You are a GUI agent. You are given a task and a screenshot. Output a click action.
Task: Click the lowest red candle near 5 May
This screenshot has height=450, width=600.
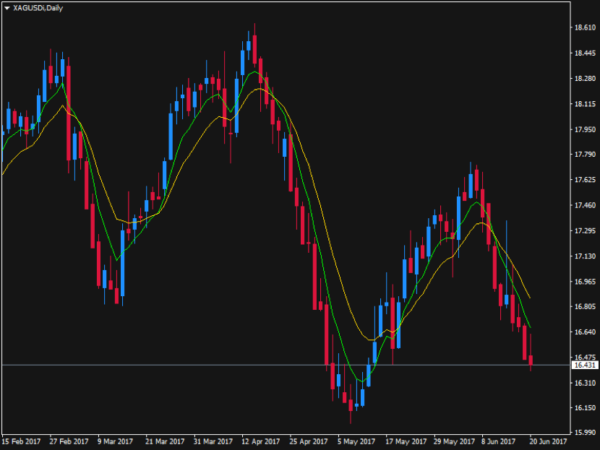[x=351, y=405]
